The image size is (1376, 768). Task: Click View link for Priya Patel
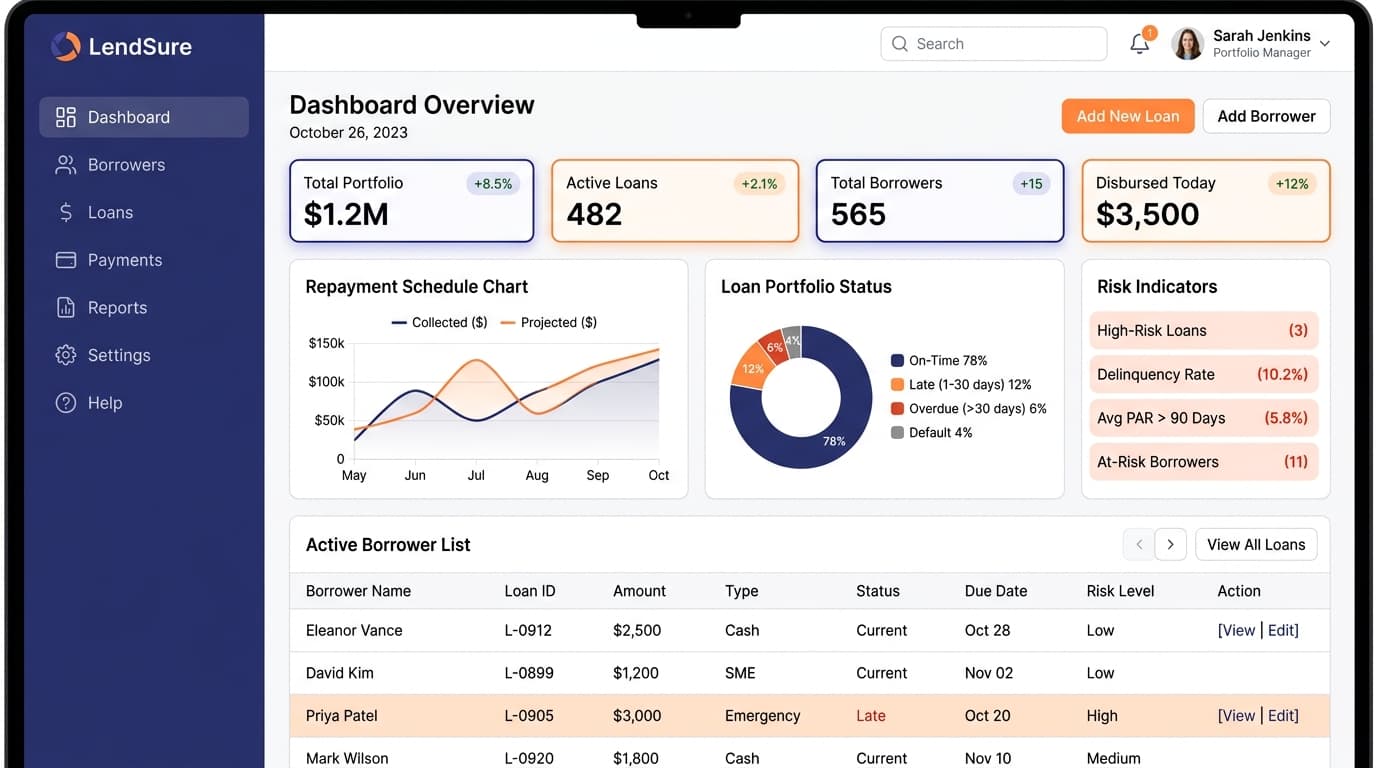1237,716
